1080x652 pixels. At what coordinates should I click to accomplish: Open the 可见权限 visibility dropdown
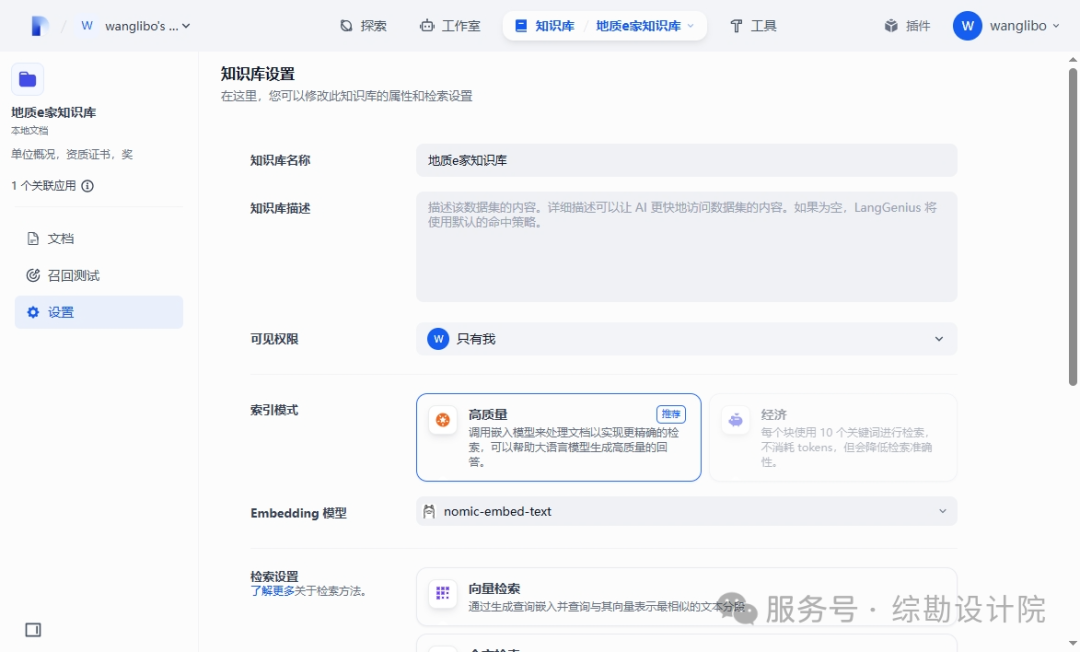[686, 339]
